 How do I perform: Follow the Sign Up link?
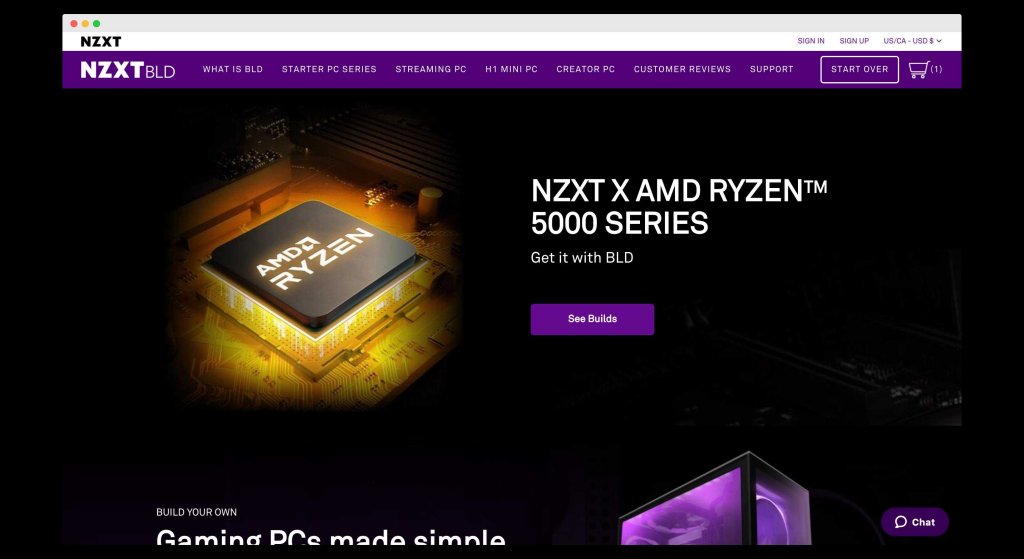(x=854, y=40)
